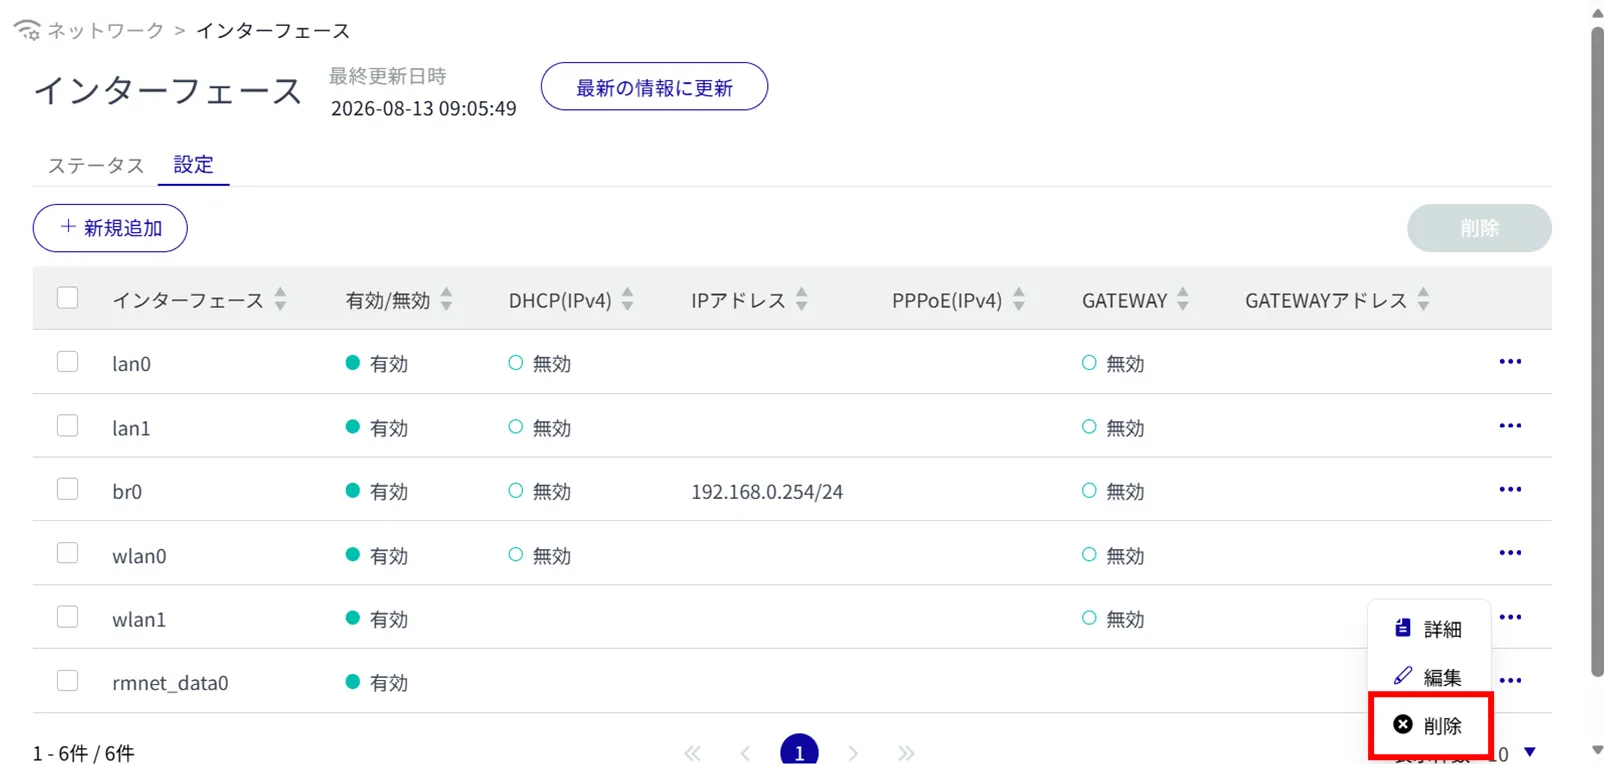Screen dimensions: 1605x765
Task: Sort by 有効/無効 column arrows
Action: coord(447,299)
